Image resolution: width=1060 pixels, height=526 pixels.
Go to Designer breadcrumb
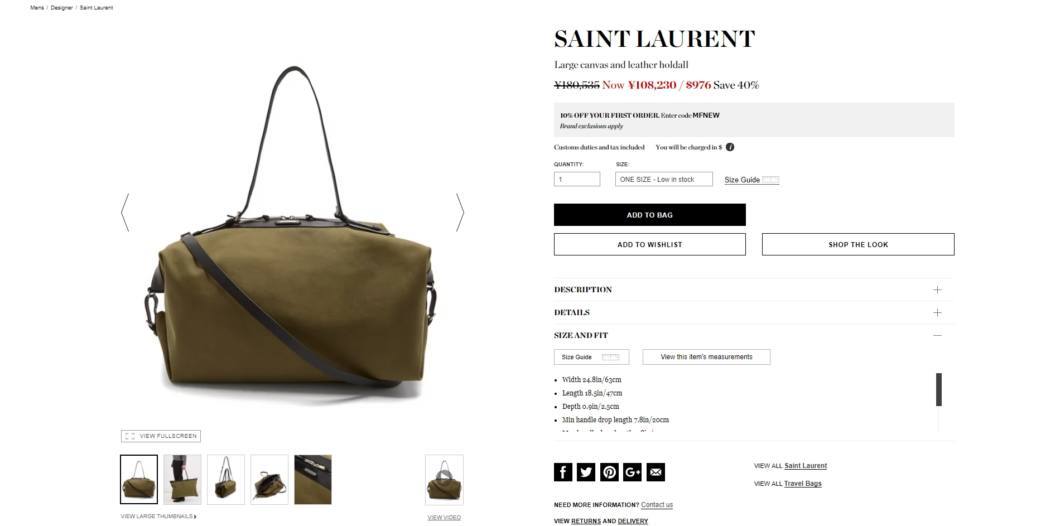click(x=62, y=7)
